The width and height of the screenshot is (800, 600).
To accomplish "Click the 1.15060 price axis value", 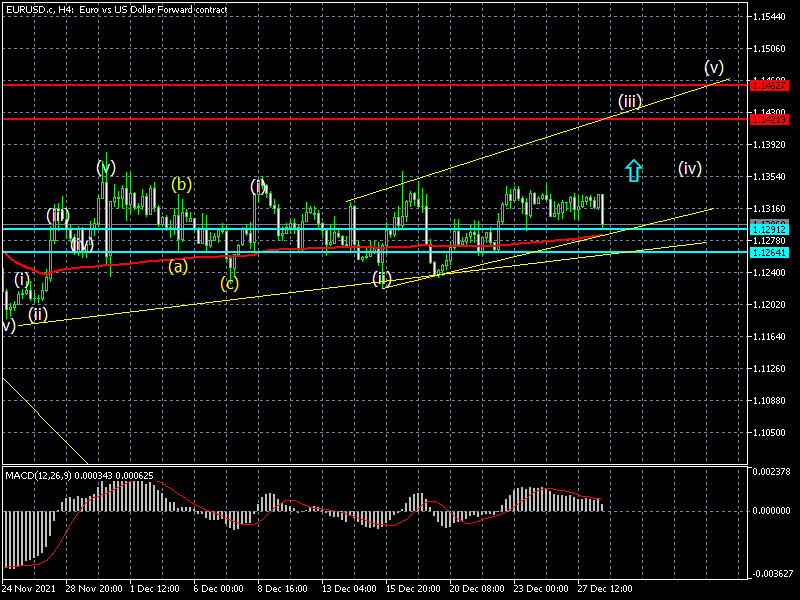I will coord(769,48).
